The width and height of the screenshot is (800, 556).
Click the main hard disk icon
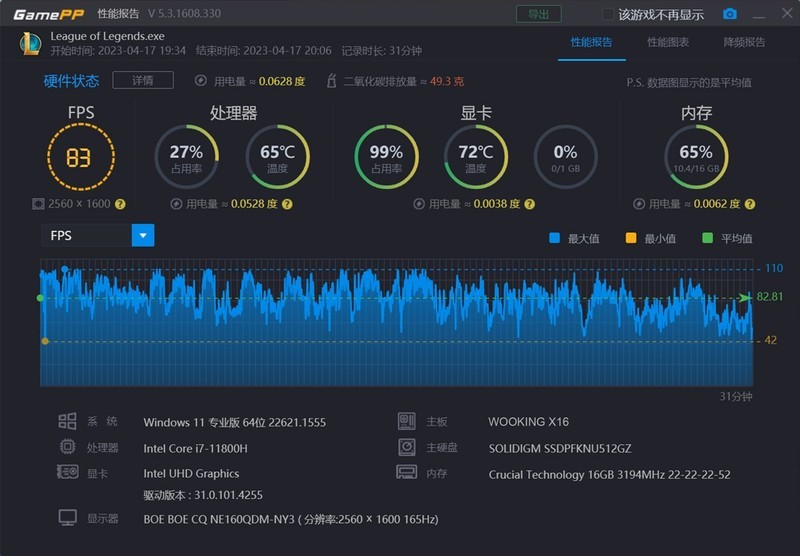tap(407, 447)
